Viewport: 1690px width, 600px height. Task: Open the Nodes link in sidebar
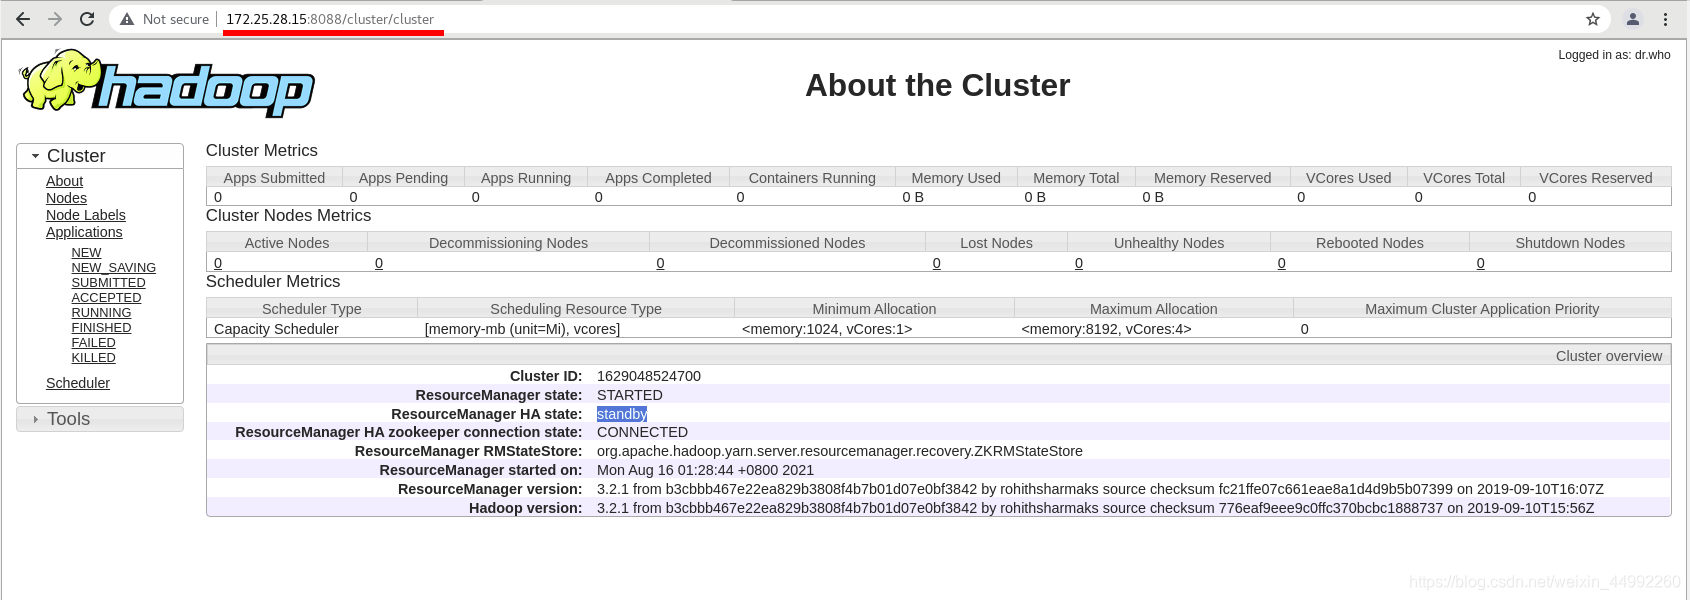coord(66,198)
